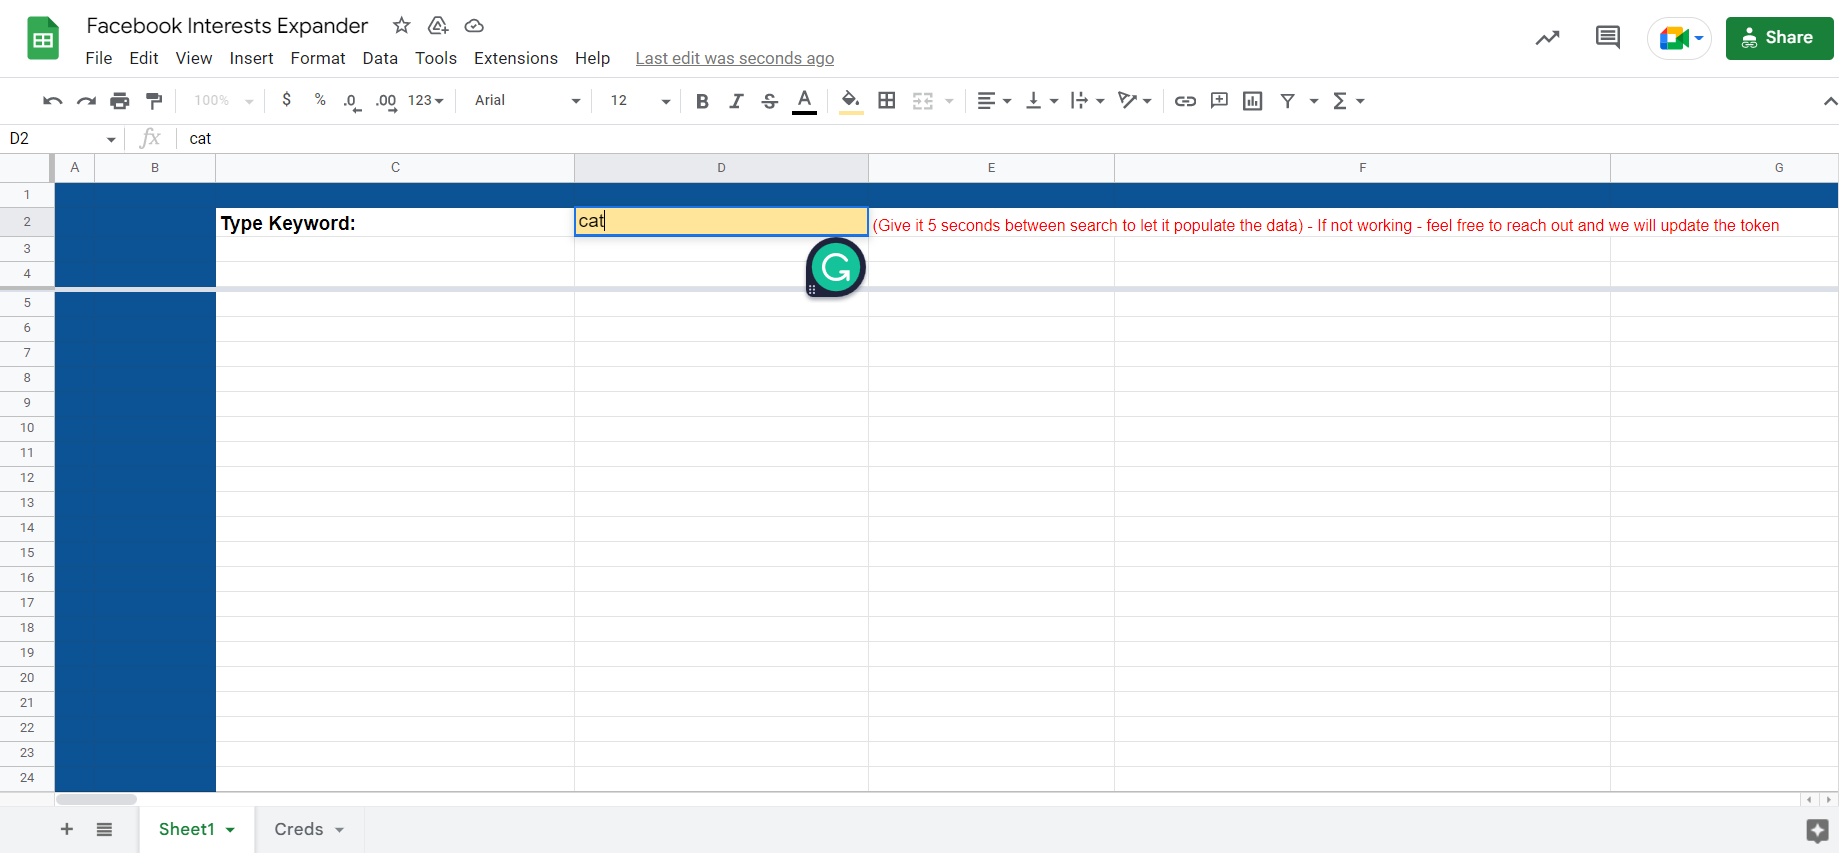The width and height of the screenshot is (1839, 853).
Task: Open the borders tool
Action: coord(886,101)
